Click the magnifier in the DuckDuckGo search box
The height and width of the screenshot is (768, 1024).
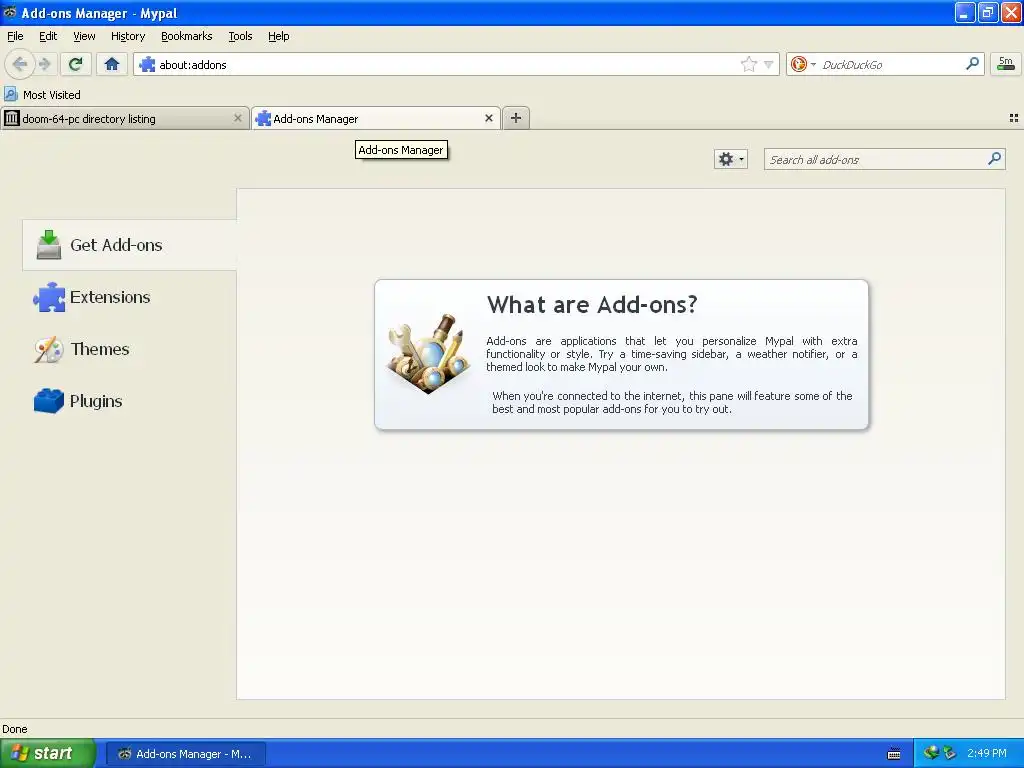click(972, 64)
